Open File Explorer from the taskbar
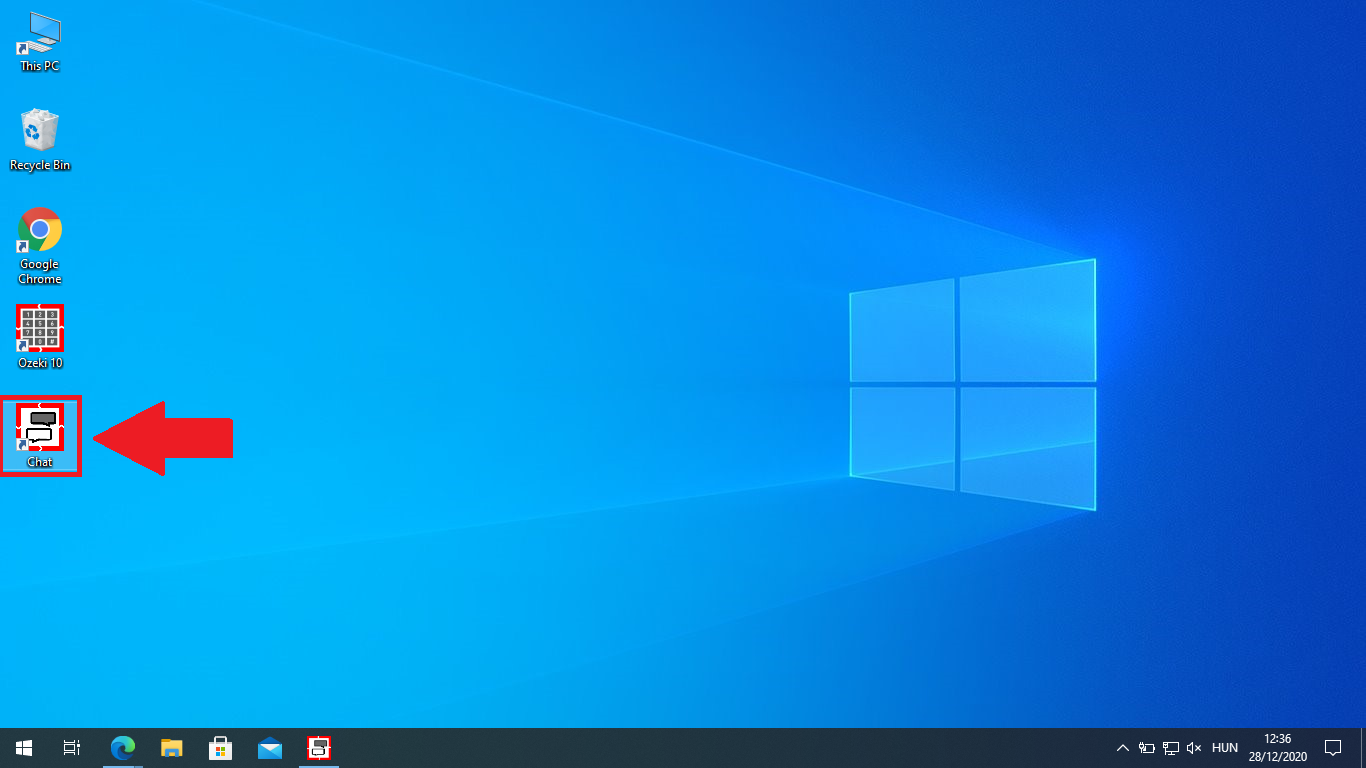Screen dimensions: 1366x768 tap(172, 747)
